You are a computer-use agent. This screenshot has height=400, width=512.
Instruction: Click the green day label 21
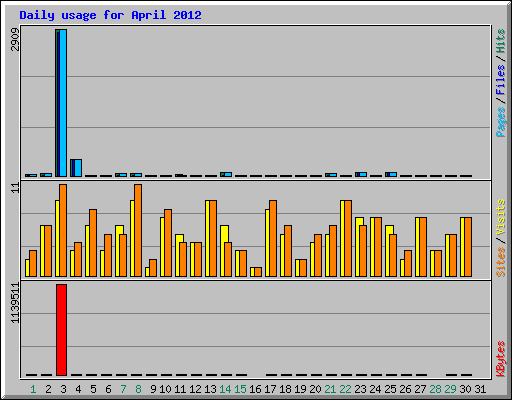coord(330,389)
